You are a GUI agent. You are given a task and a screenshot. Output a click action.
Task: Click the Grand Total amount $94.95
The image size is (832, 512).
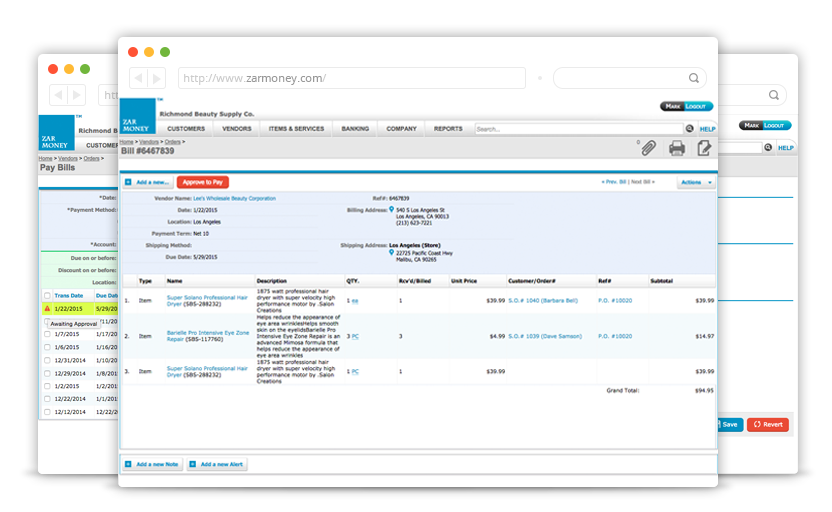click(704, 390)
